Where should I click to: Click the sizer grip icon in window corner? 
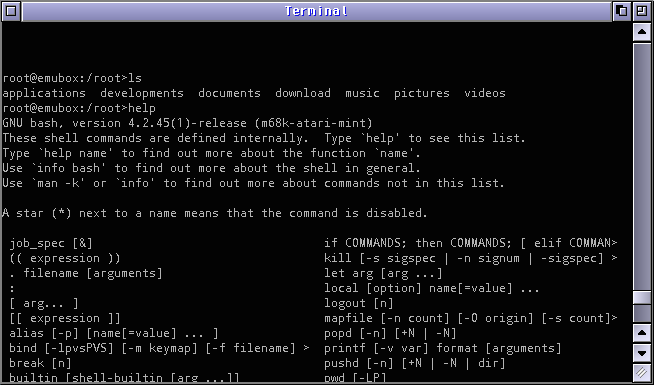[642, 373]
